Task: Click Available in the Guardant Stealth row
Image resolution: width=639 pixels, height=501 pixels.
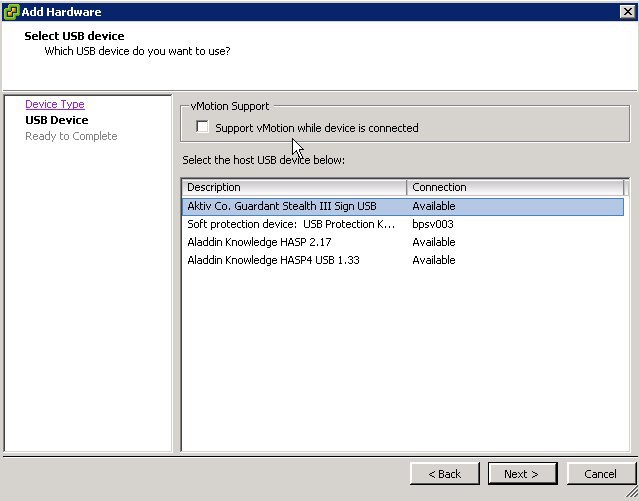Action: pyautogui.click(x=434, y=206)
